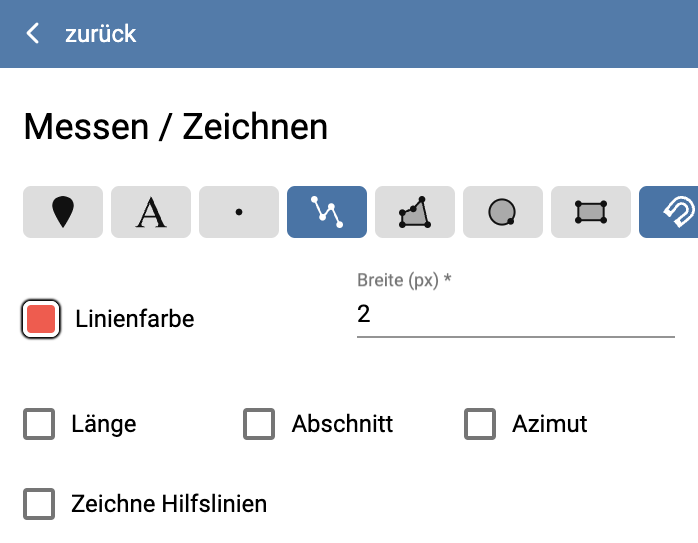Select the map marker pin tool
This screenshot has width=698, height=543.
click(62, 212)
